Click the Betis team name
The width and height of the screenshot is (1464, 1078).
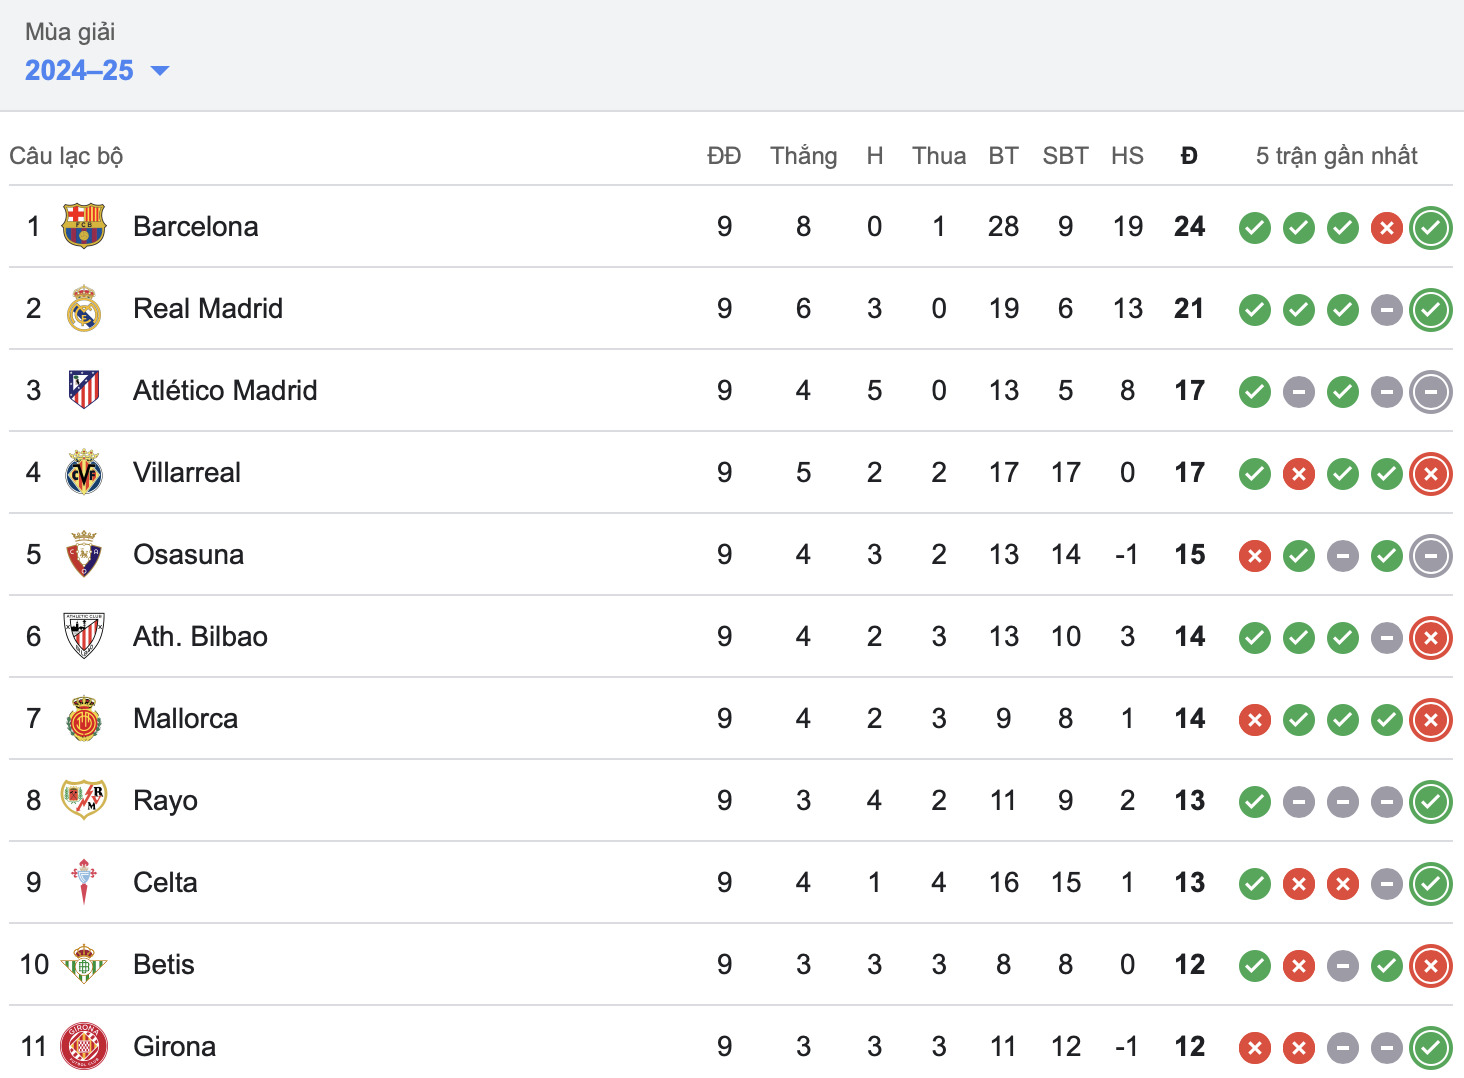(x=164, y=964)
